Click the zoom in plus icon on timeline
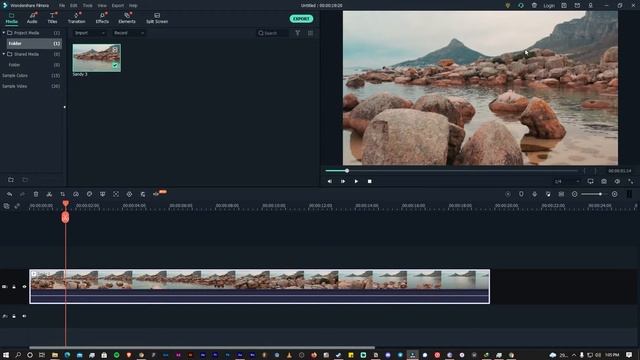Image resolution: width=640 pixels, height=360 pixels. pos(615,194)
